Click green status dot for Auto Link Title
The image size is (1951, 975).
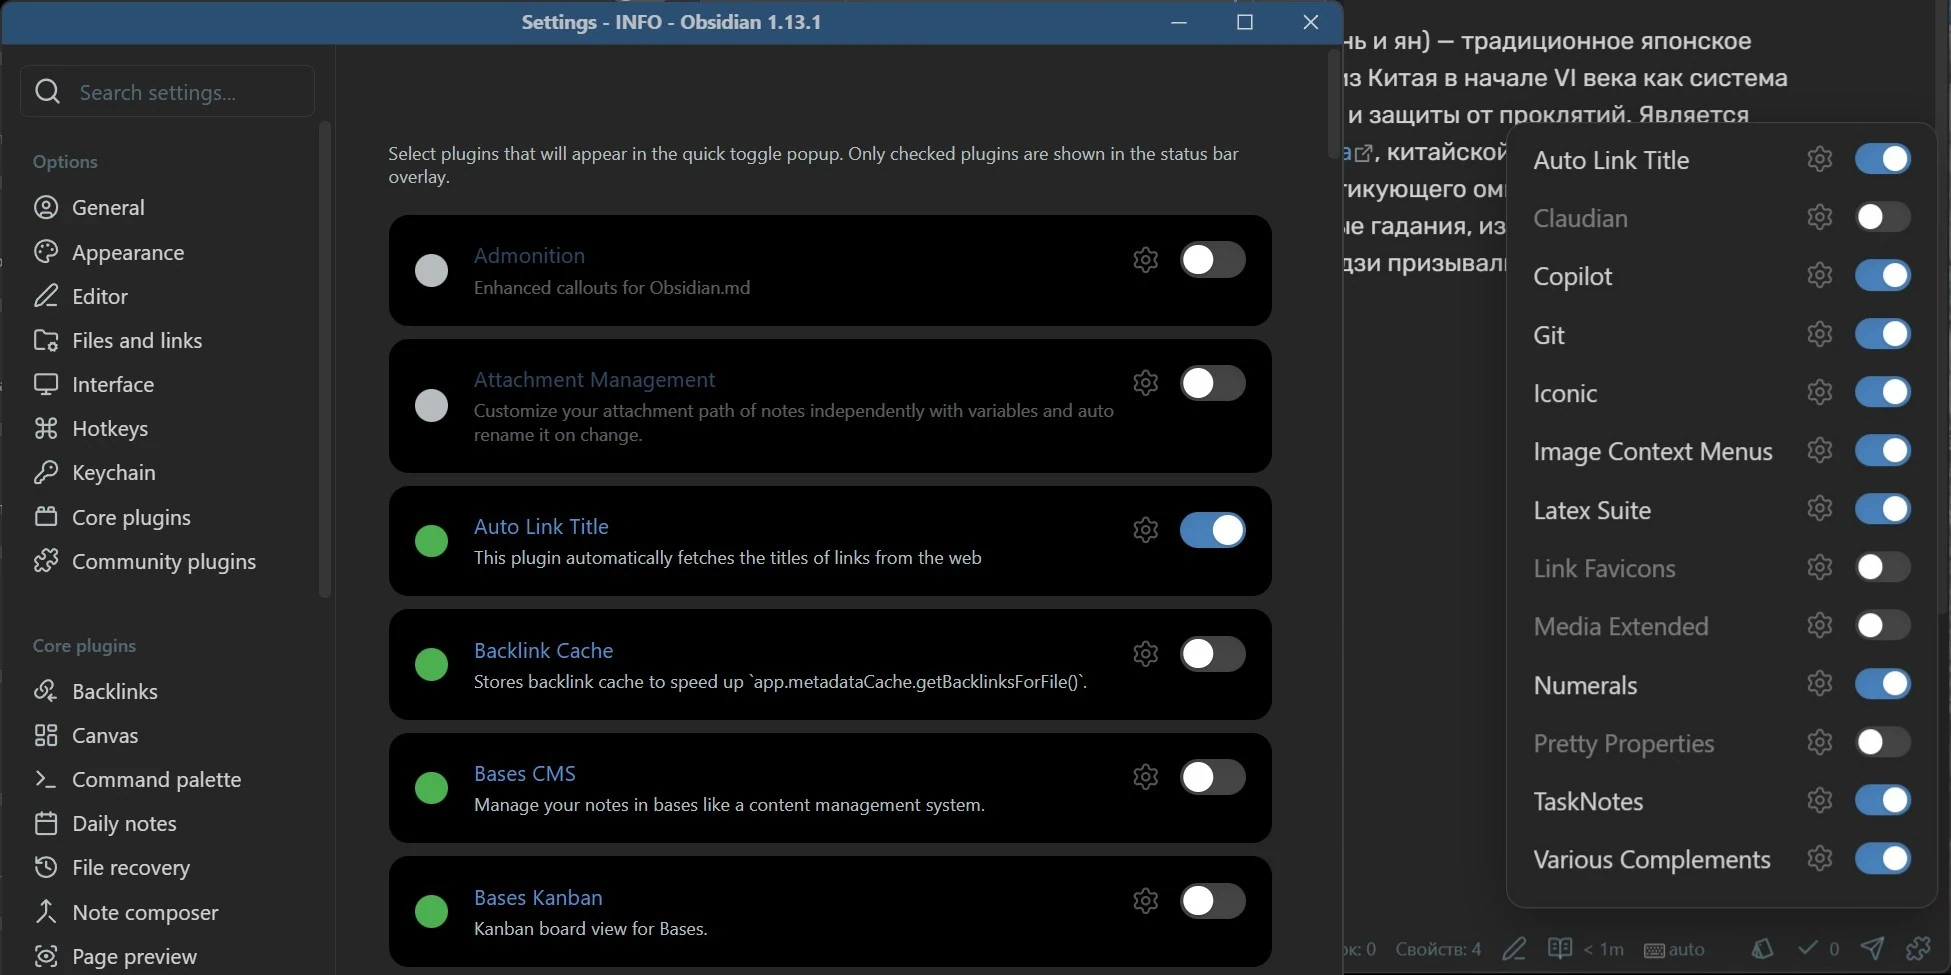tap(431, 541)
